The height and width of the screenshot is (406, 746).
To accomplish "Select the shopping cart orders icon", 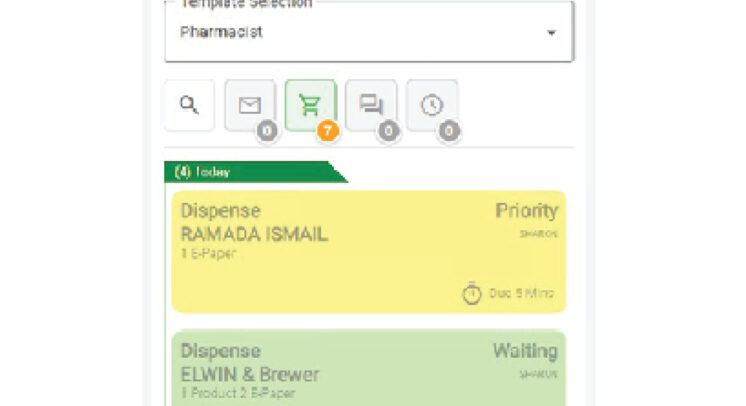I will (310, 105).
